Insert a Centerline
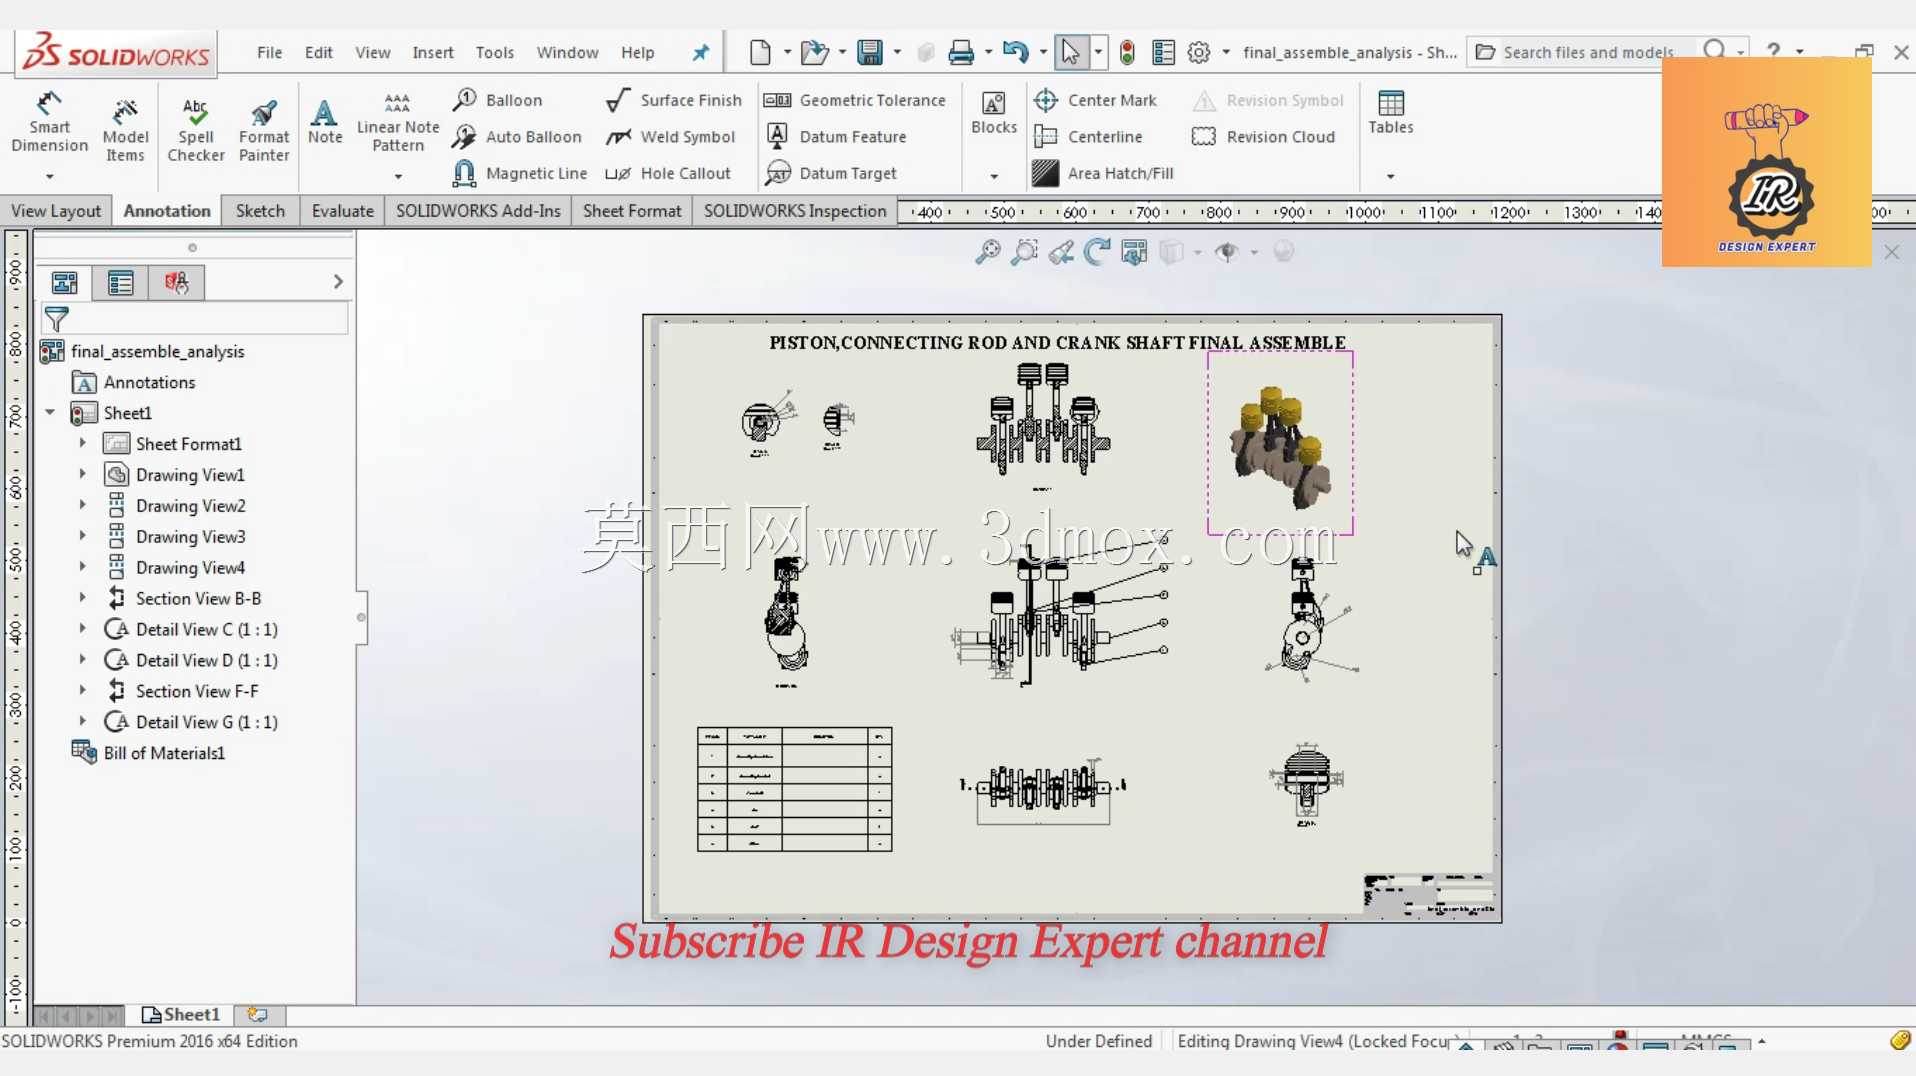This screenshot has height=1076, width=1916. tap(1088, 137)
